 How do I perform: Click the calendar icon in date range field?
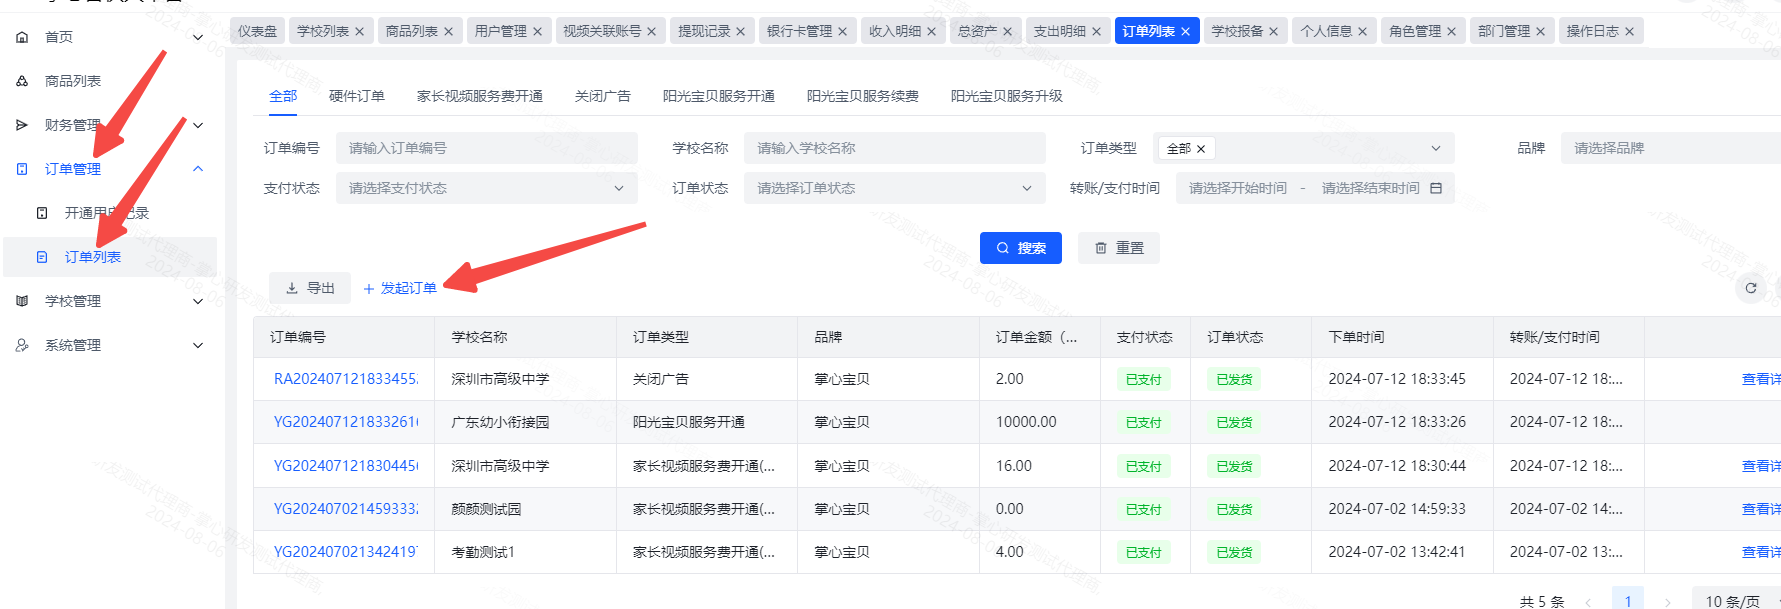point(1436,188)
